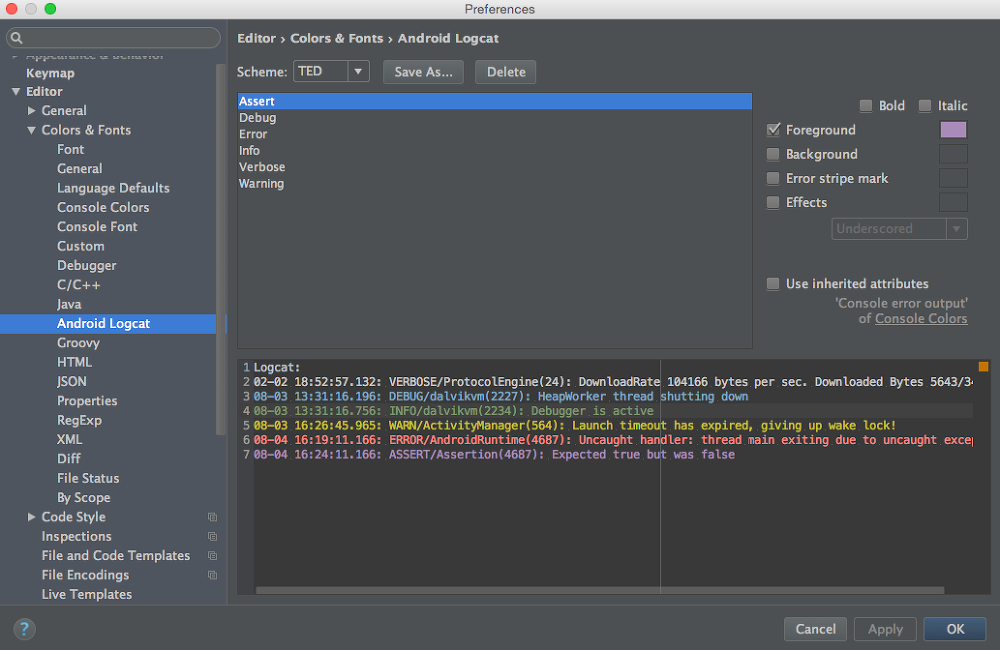Click the copy icon next to Code Style

point(212,517)
